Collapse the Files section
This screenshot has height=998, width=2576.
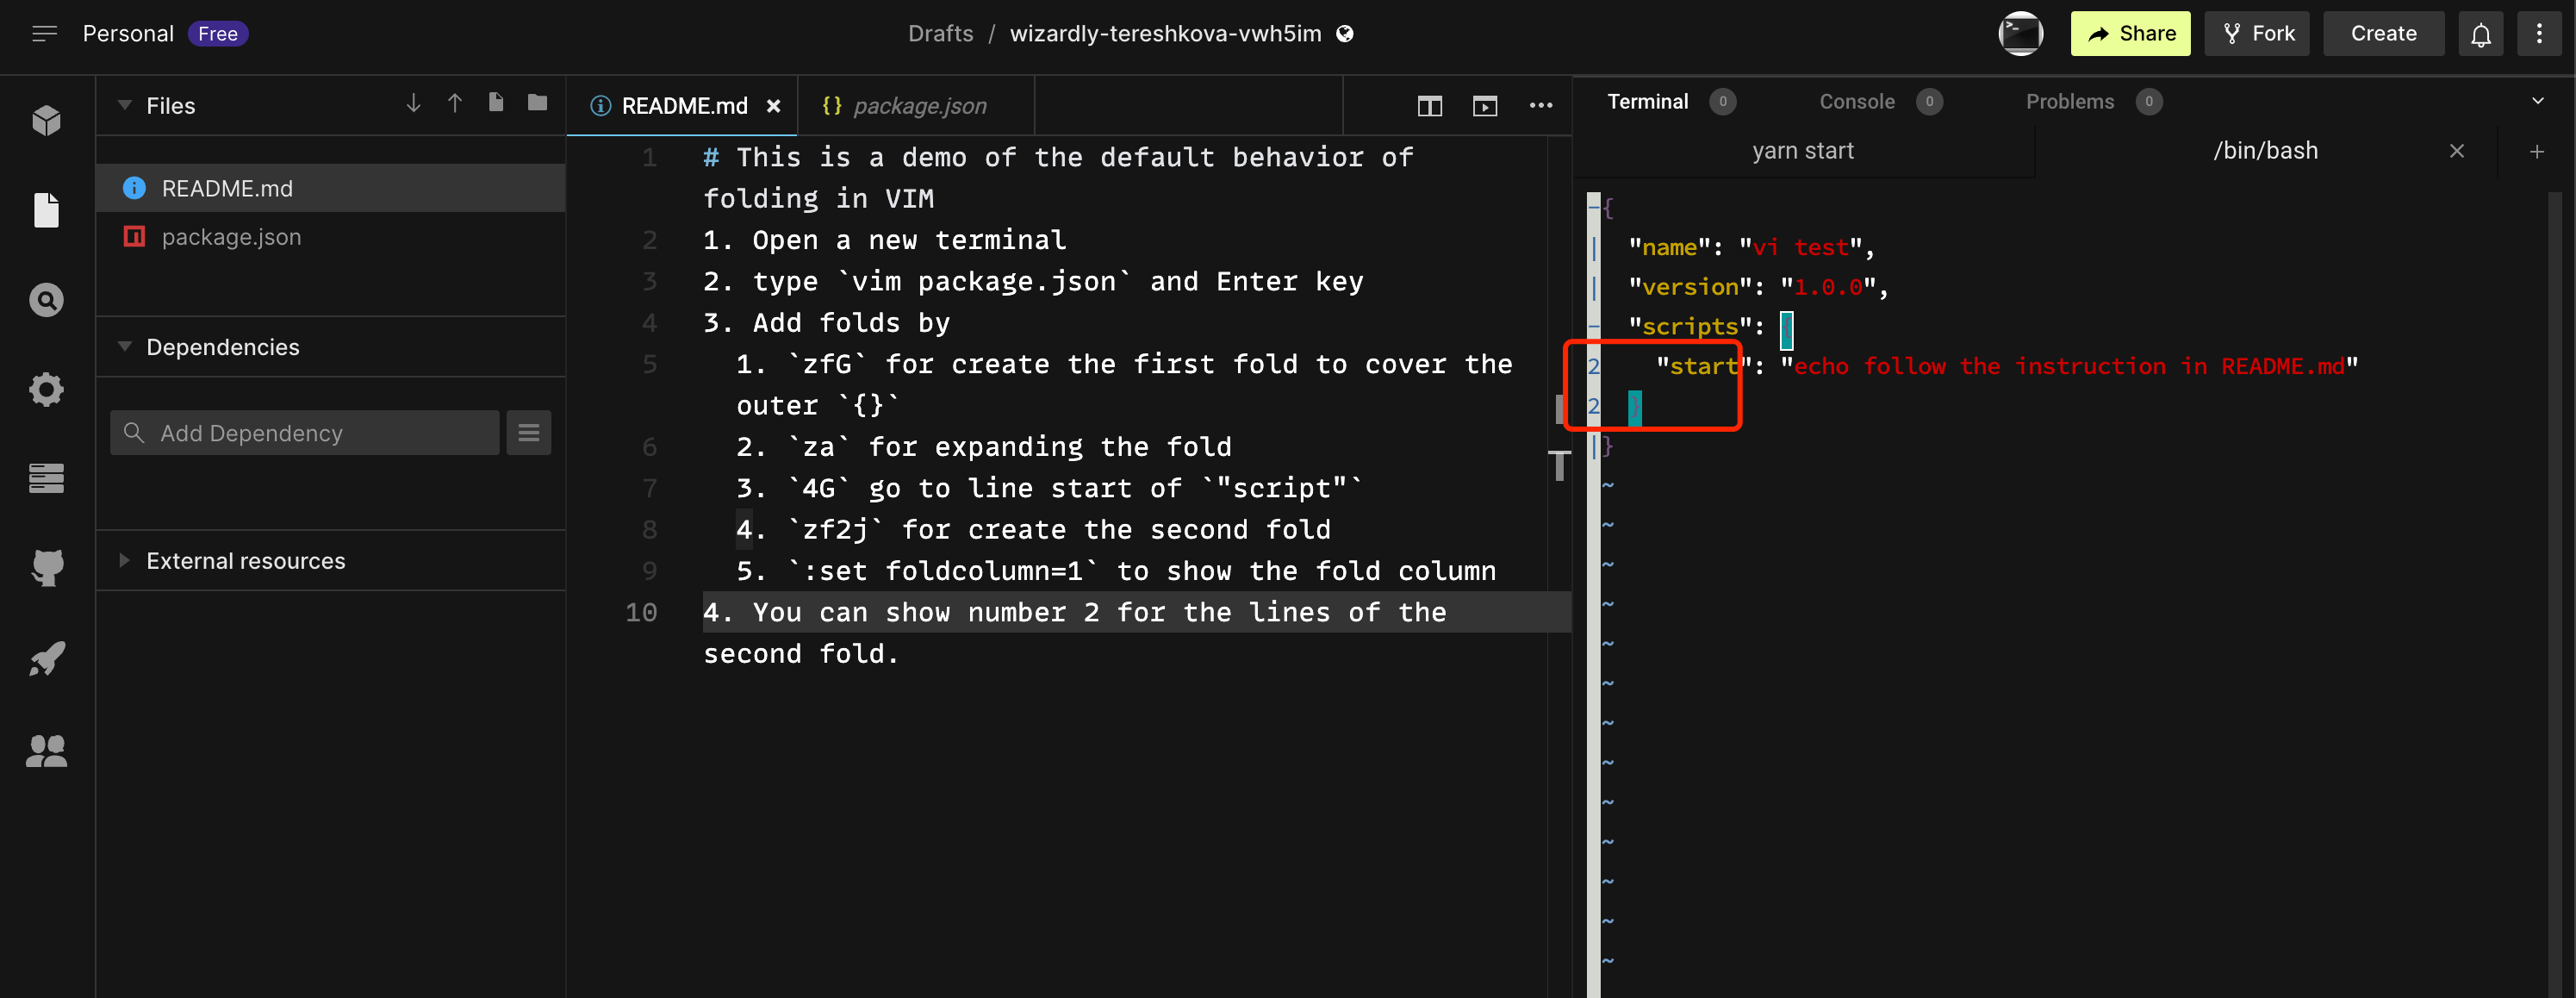(125, 105)
